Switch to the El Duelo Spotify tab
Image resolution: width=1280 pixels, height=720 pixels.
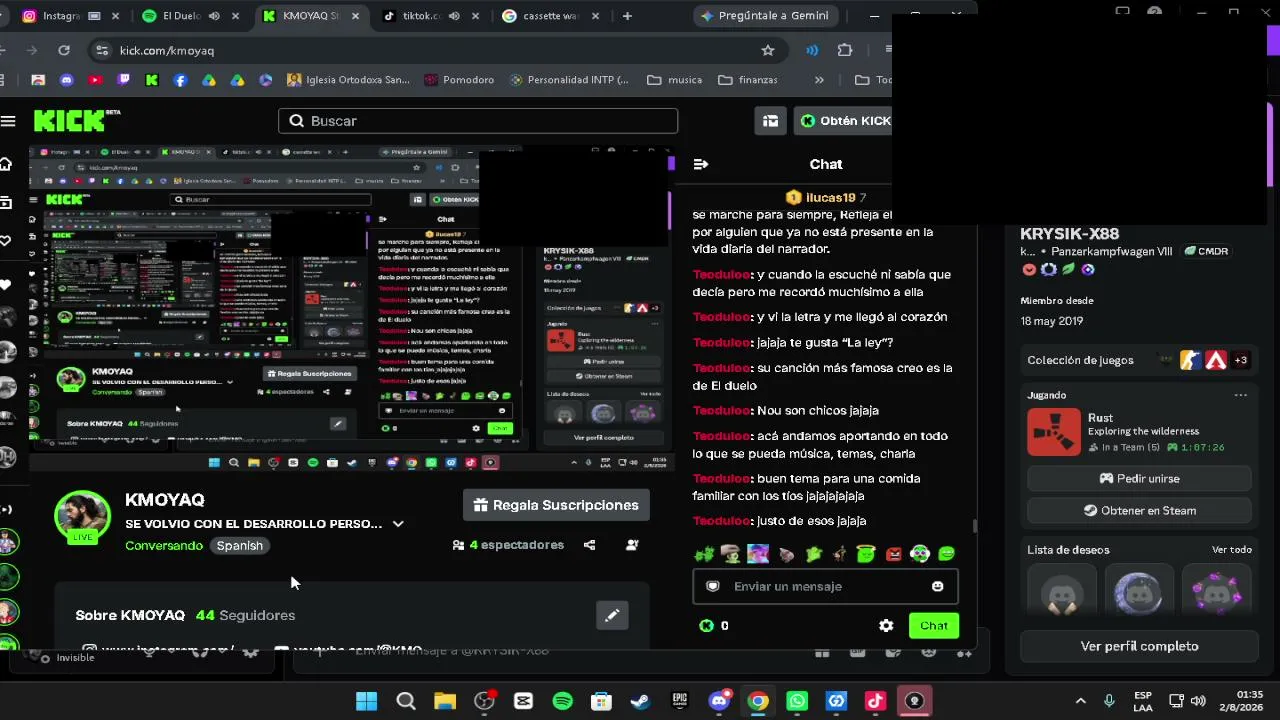point(181,16)
